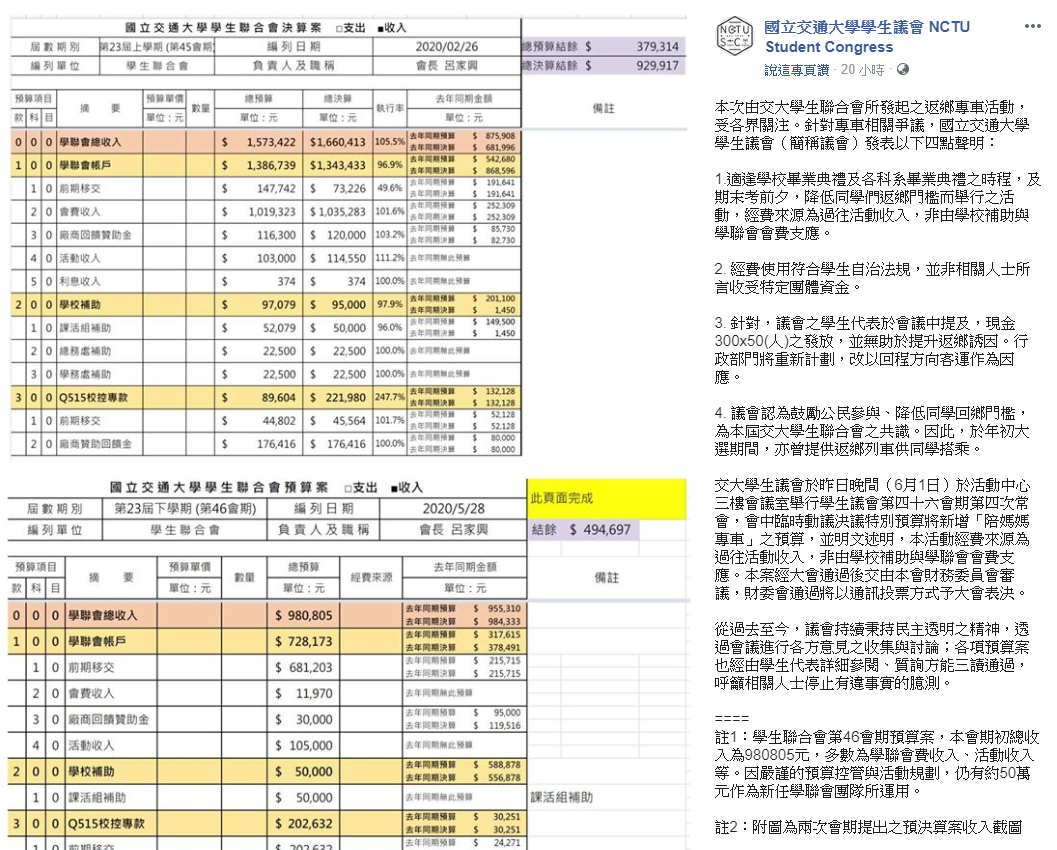Screen dimensions: 1057x850
Task: Select the date 2020/5/28
Action: 454,508
